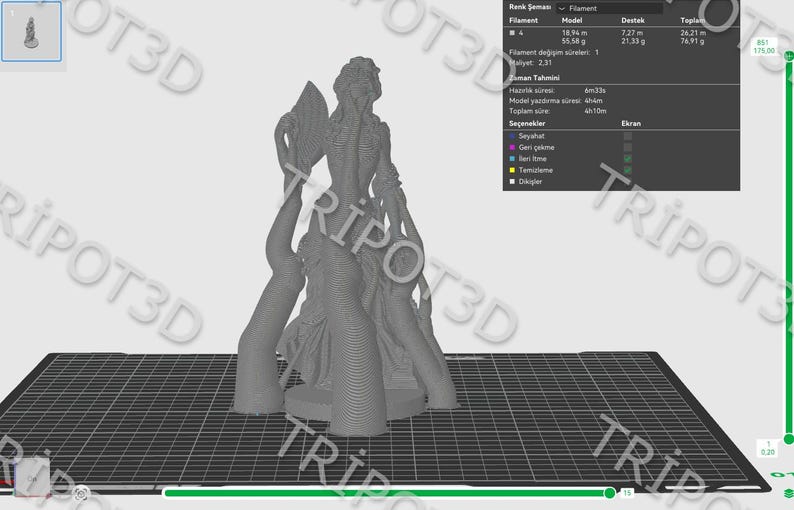Viewport: 794px width, 510px height.
Task: Click the Dikişler option label
Action: click(530, 181)
